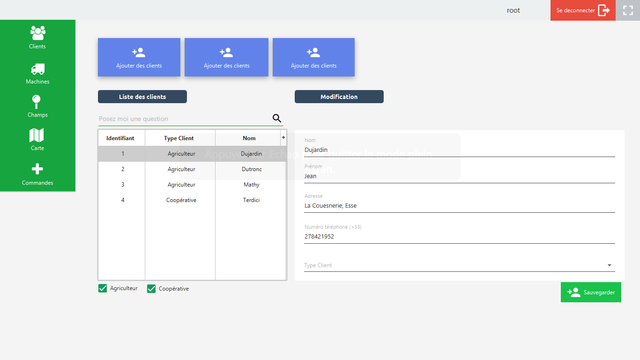Select the Dutronc row in client table
The height and width of the screenshot is (360, 640).
pyautogui.click(x=192, y=169)
